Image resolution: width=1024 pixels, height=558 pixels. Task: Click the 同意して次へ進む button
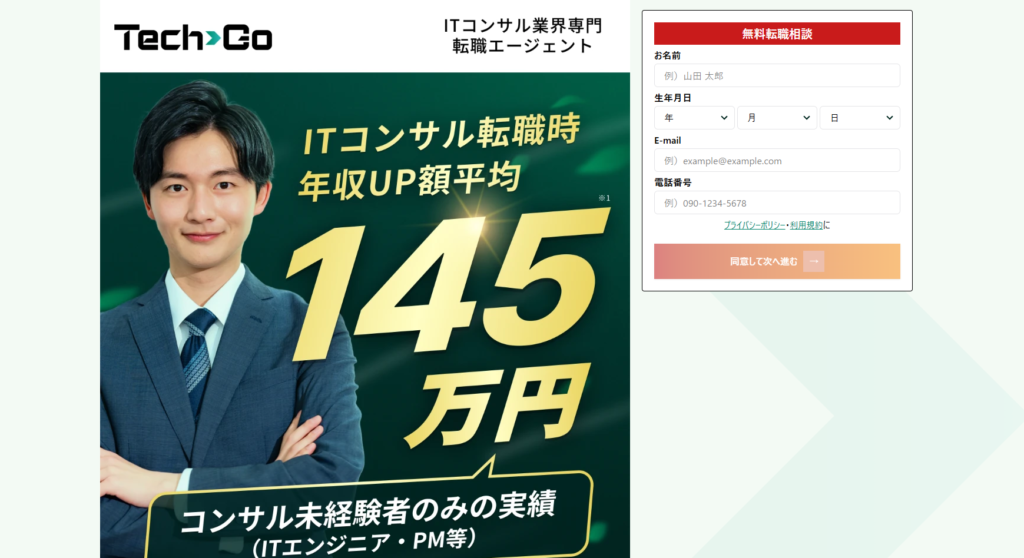[x=777, y=261]
